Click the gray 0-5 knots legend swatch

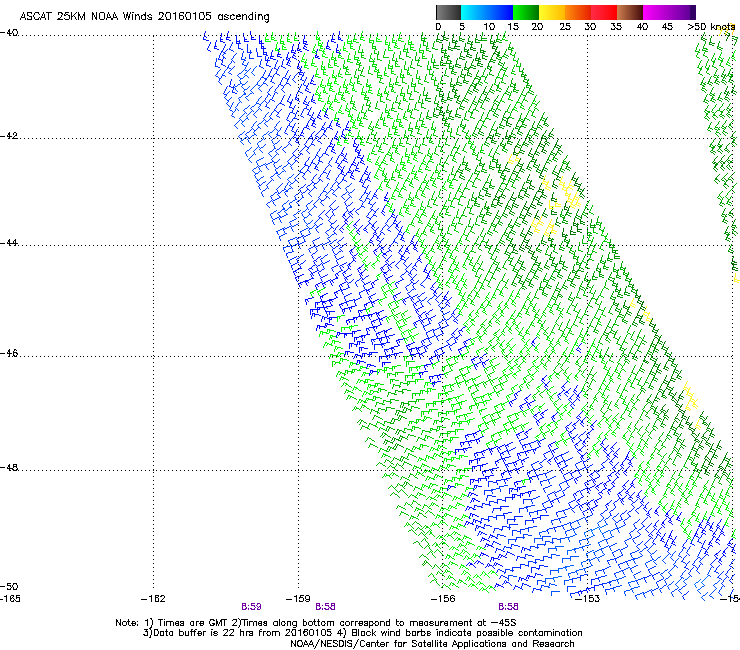[448, 12]
